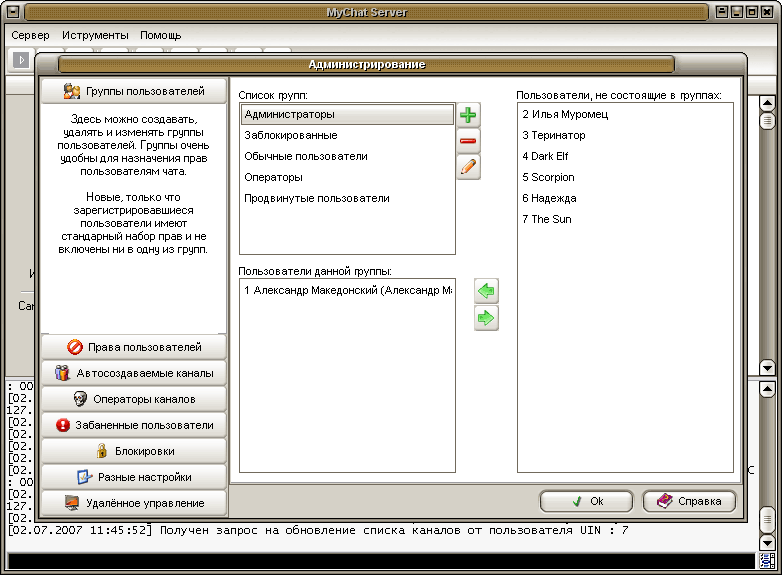Click the black command input field at bottom
This screenshot has height=575, width=782.
[381, 561]
